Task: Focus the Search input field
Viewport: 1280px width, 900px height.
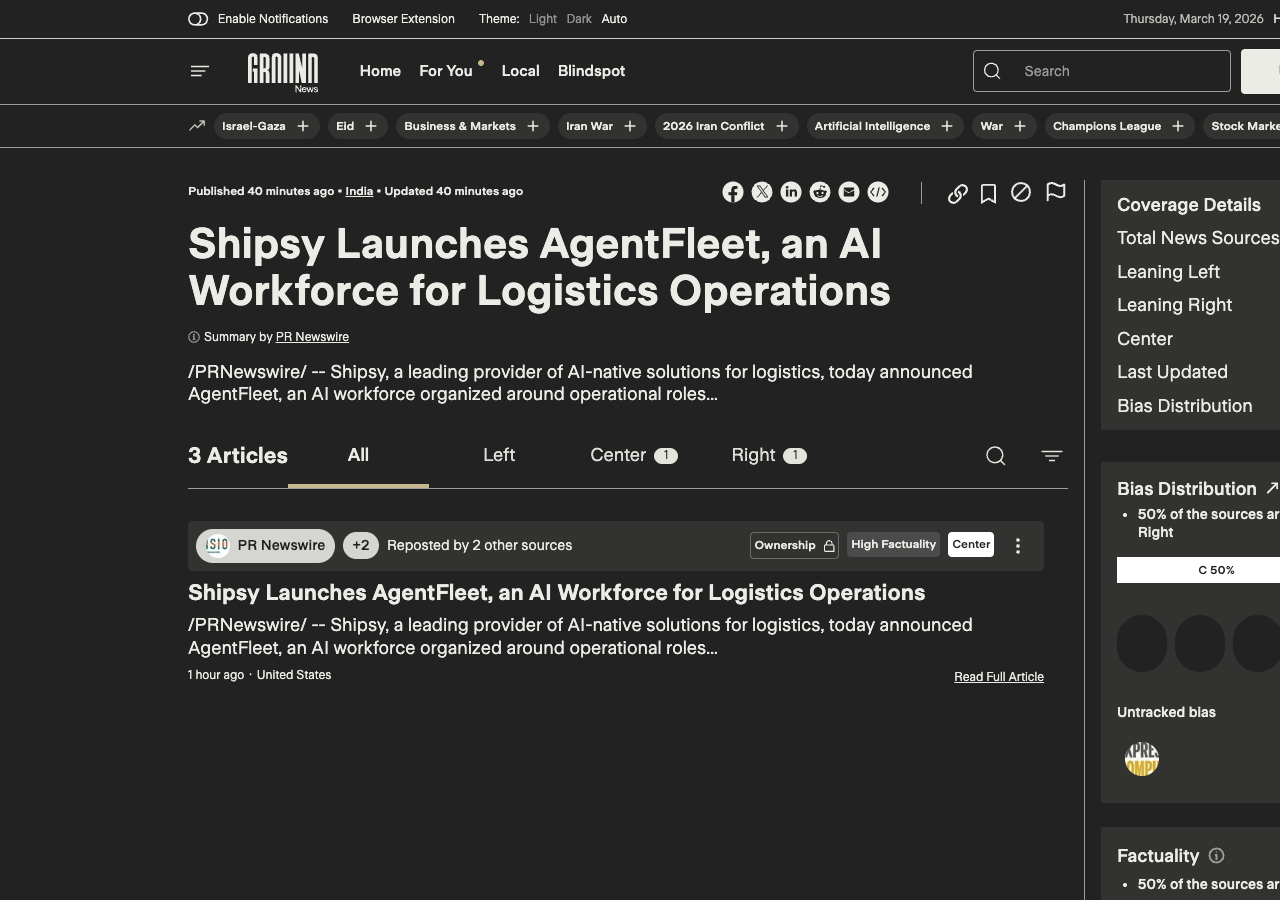Action: [1102, 71]
